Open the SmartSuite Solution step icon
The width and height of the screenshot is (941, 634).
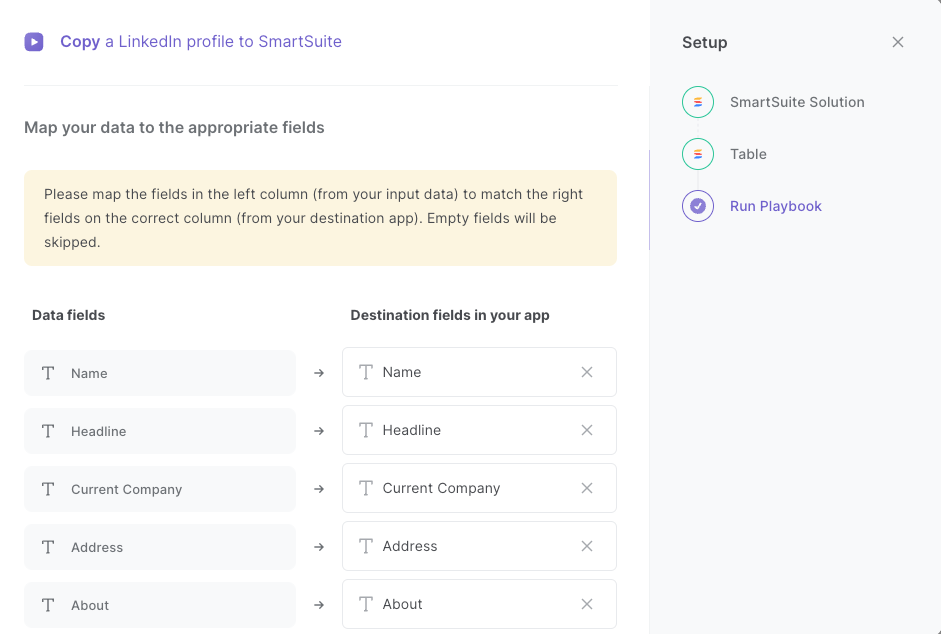coord(697,102)
